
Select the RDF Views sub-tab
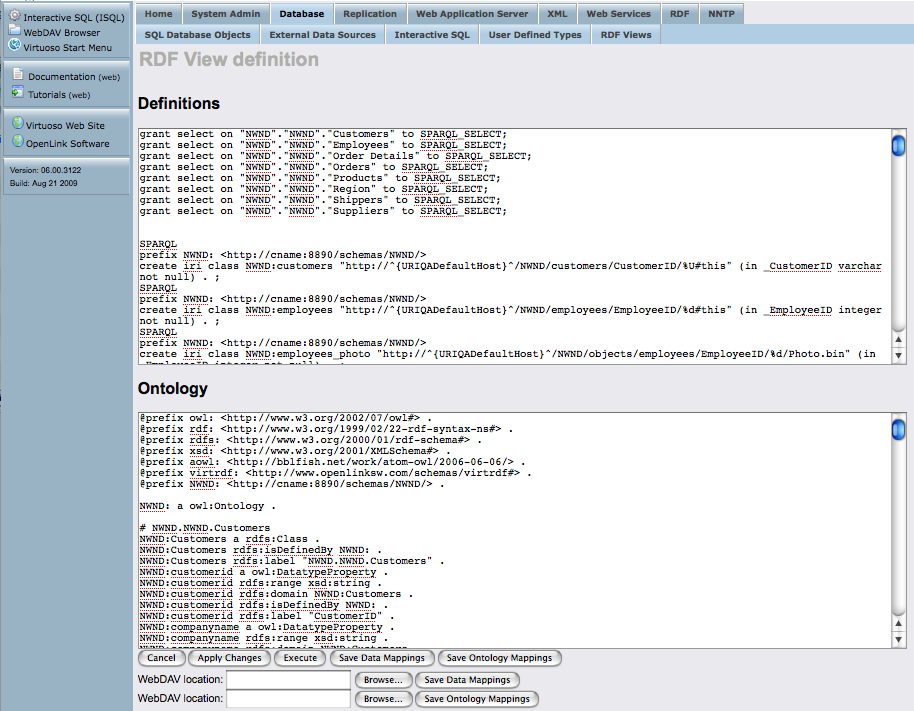pos(625,35)
